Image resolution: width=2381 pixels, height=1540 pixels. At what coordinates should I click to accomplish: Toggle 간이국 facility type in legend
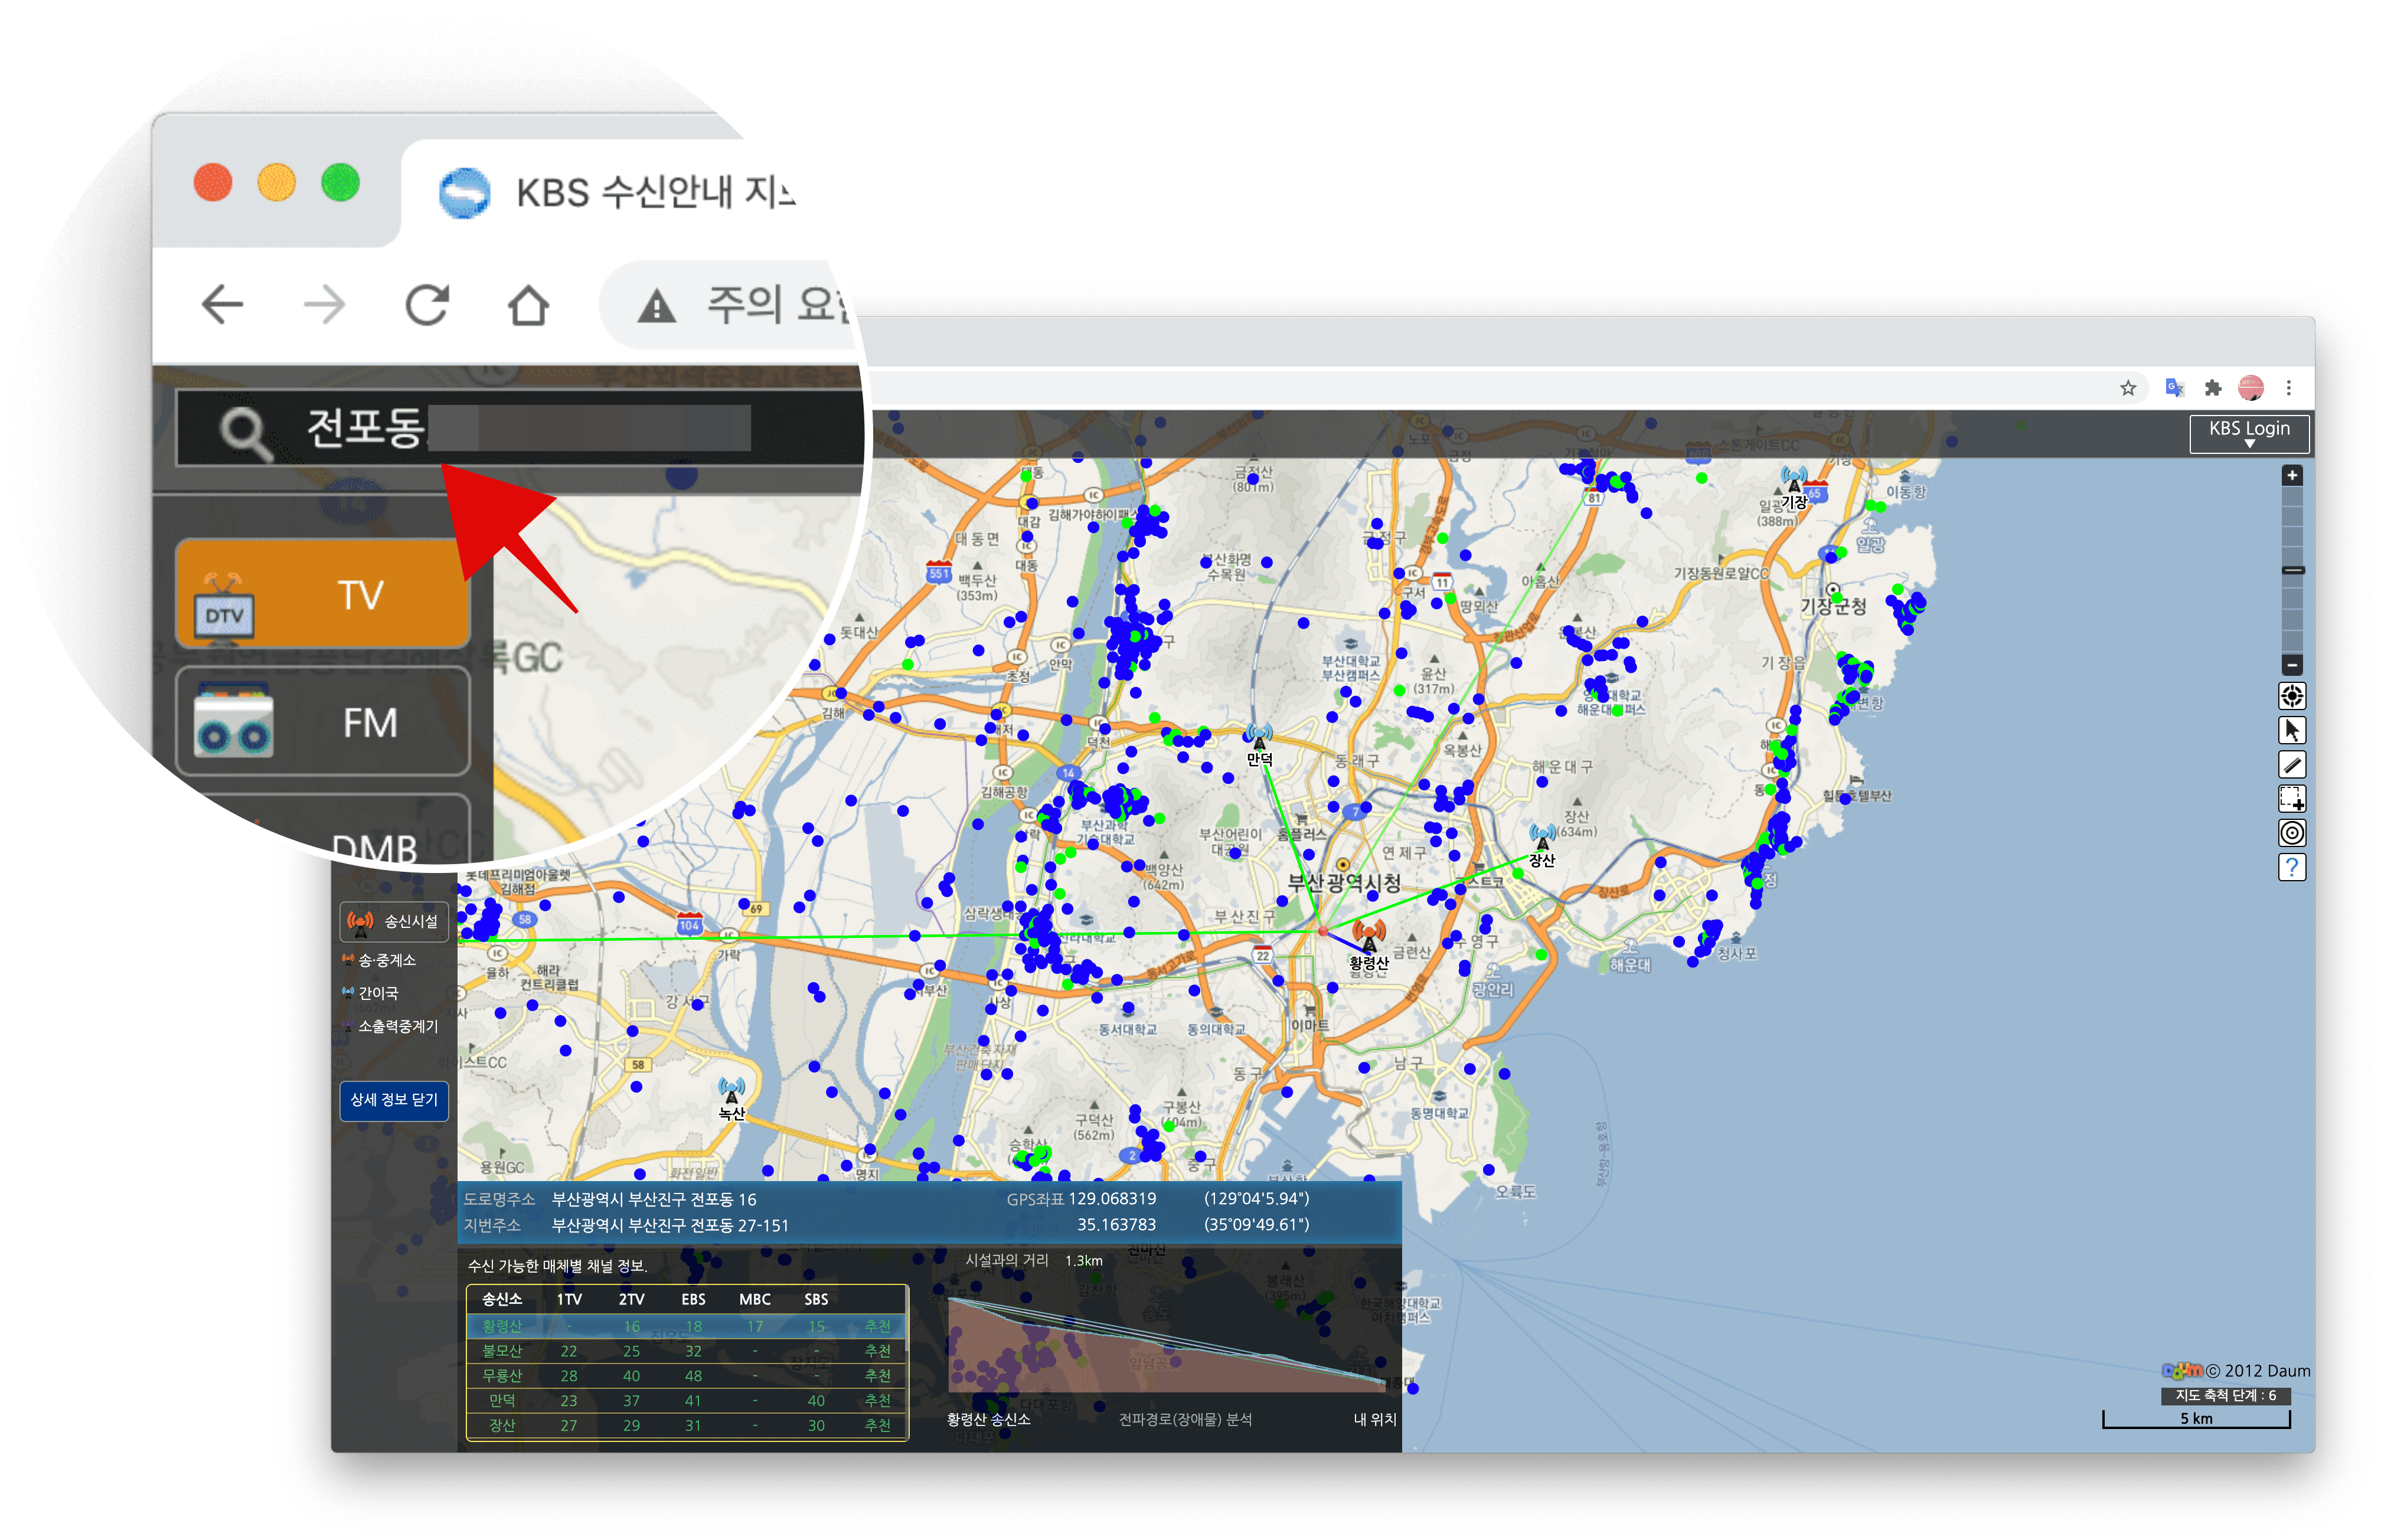(369, 993)
